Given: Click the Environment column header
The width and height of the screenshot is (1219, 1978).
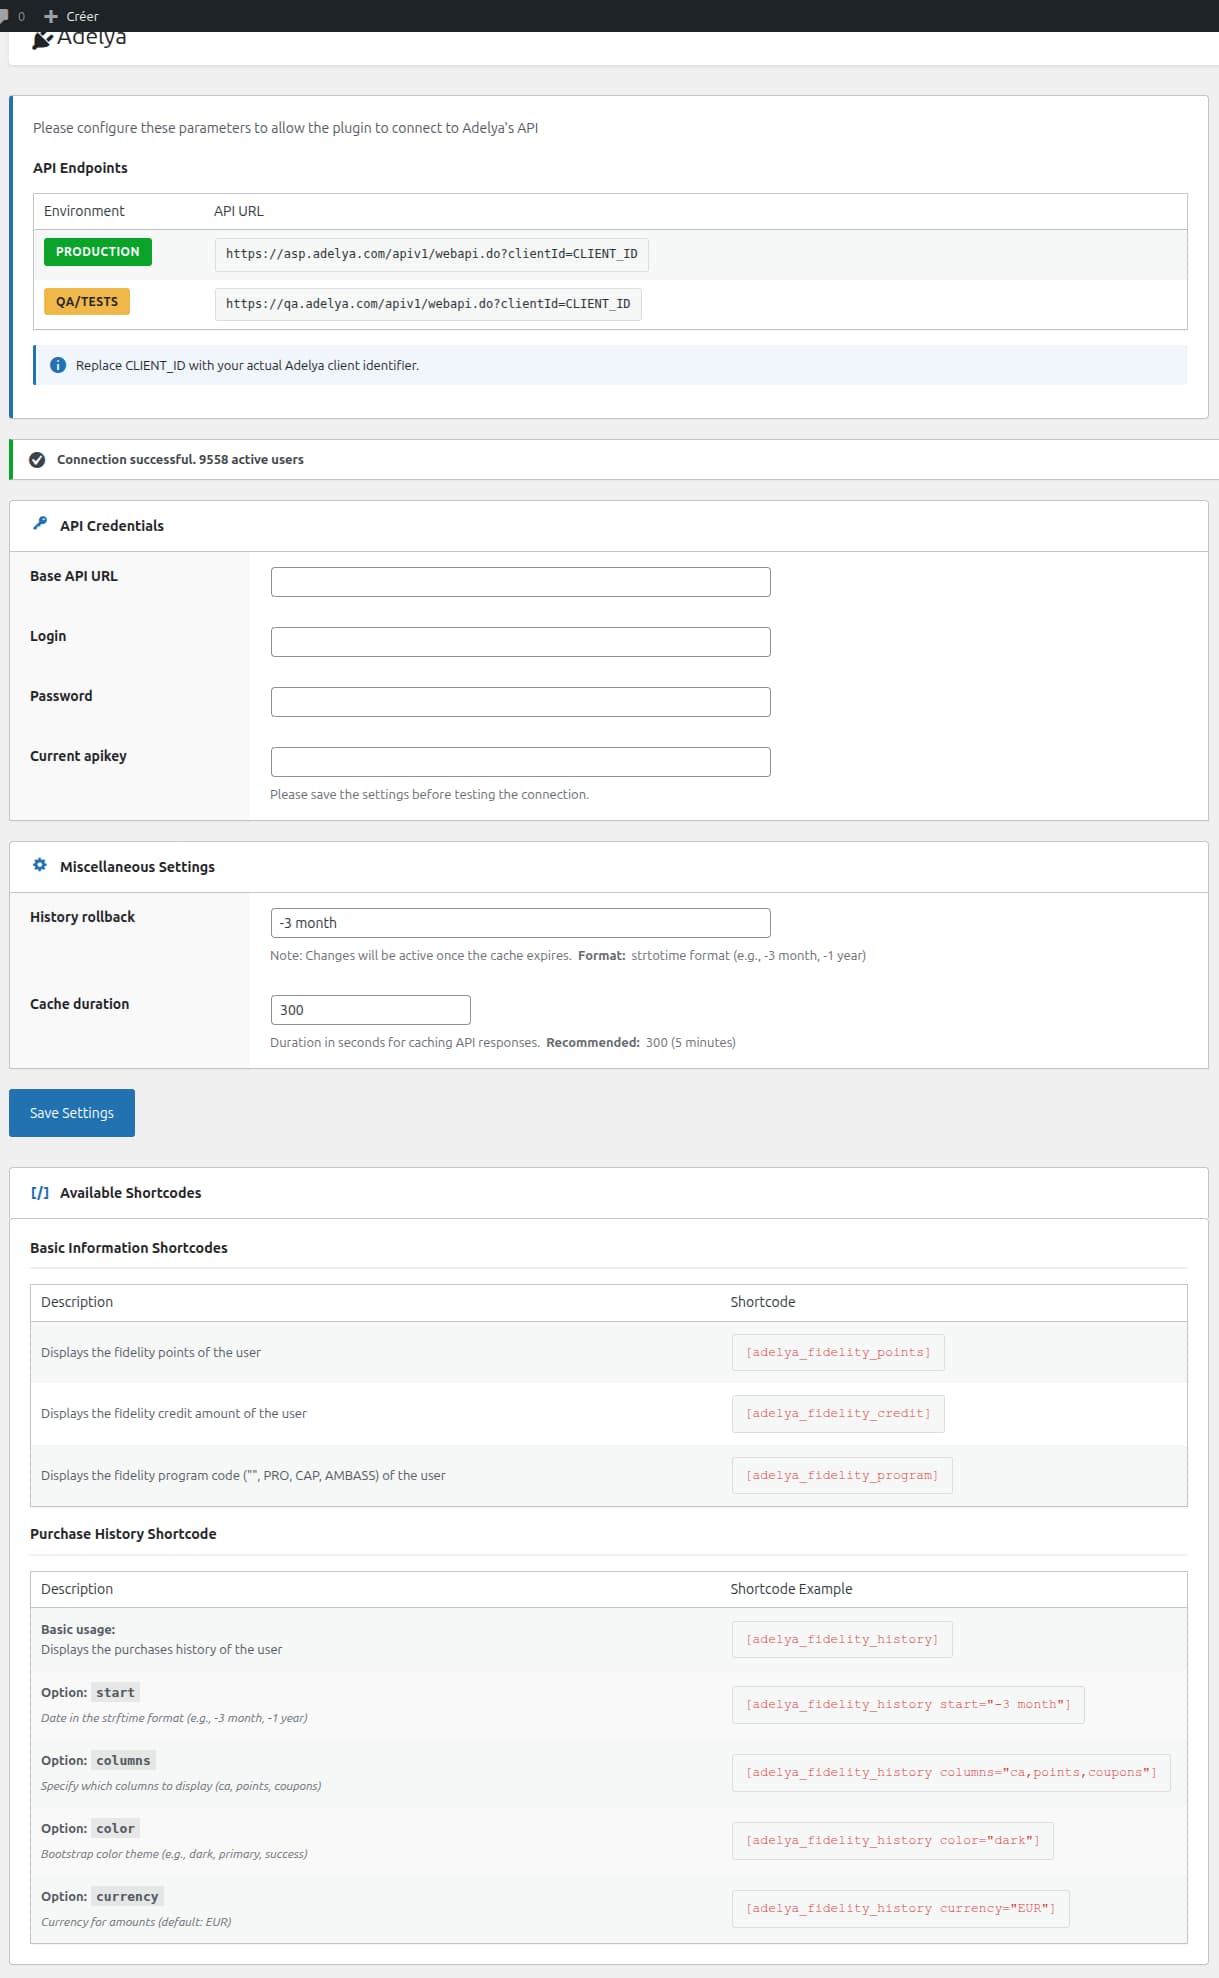Looking at the screenshot, I should point(84,211).
